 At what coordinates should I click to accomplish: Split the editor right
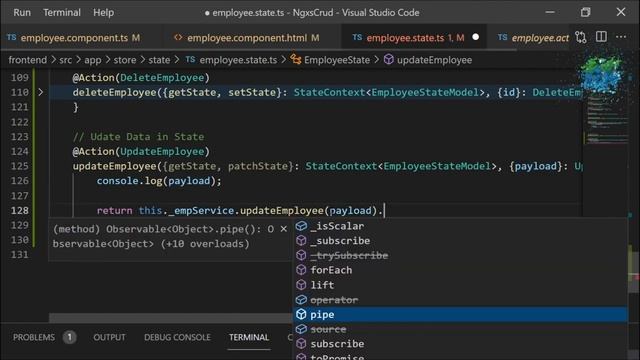(x=601, y=37)
